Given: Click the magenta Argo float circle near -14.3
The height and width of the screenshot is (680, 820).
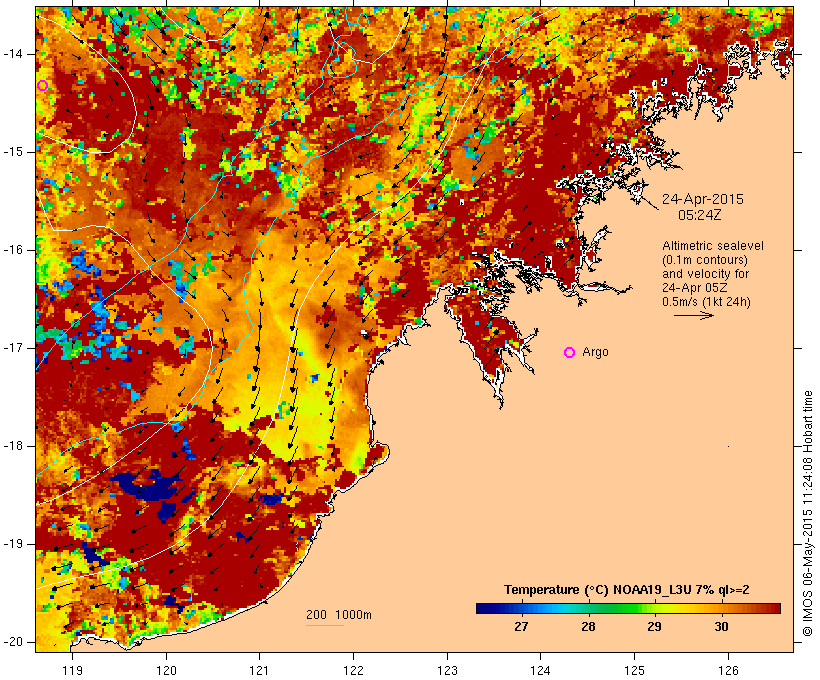Looking at the screenshot, I should click(42, 85).
